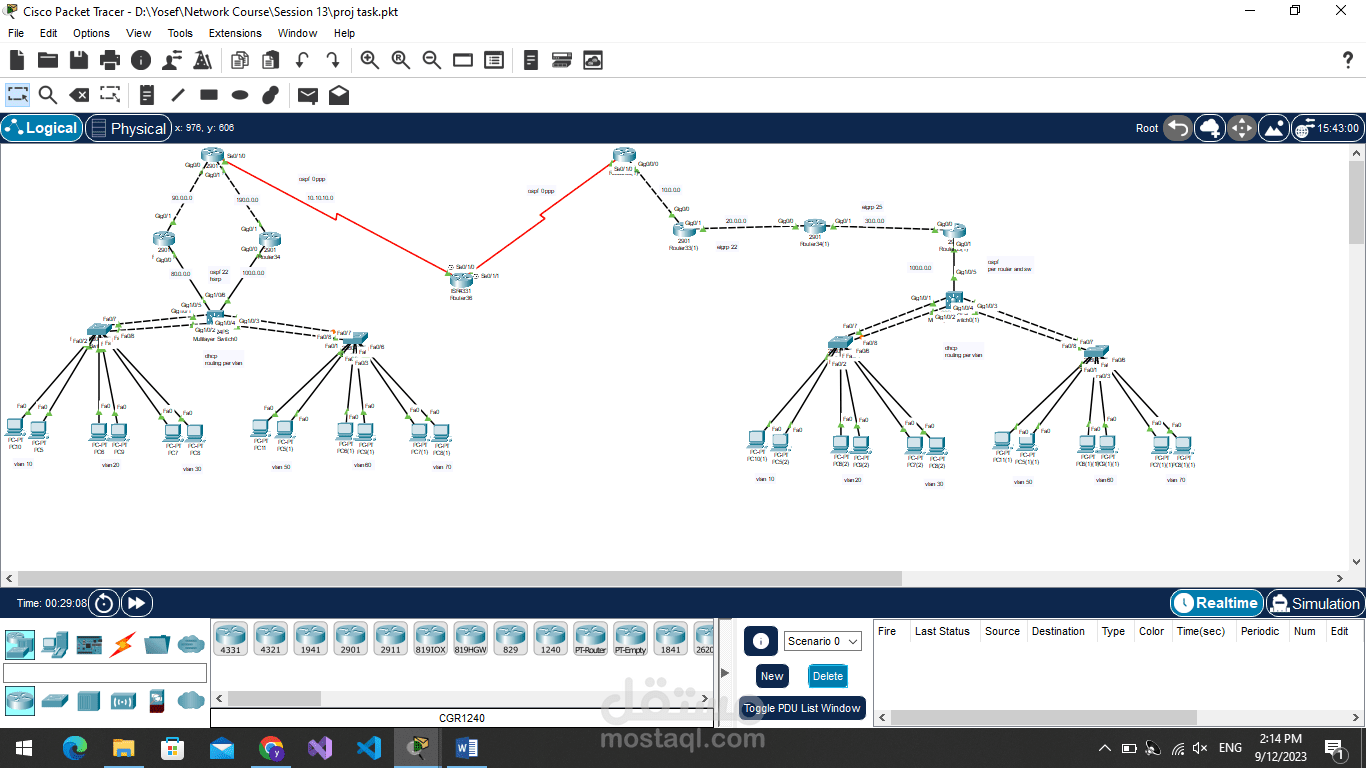Screen dimensions: 1366x768
Task: Click the Paste toolbar icon
Action: coord(270,60)
